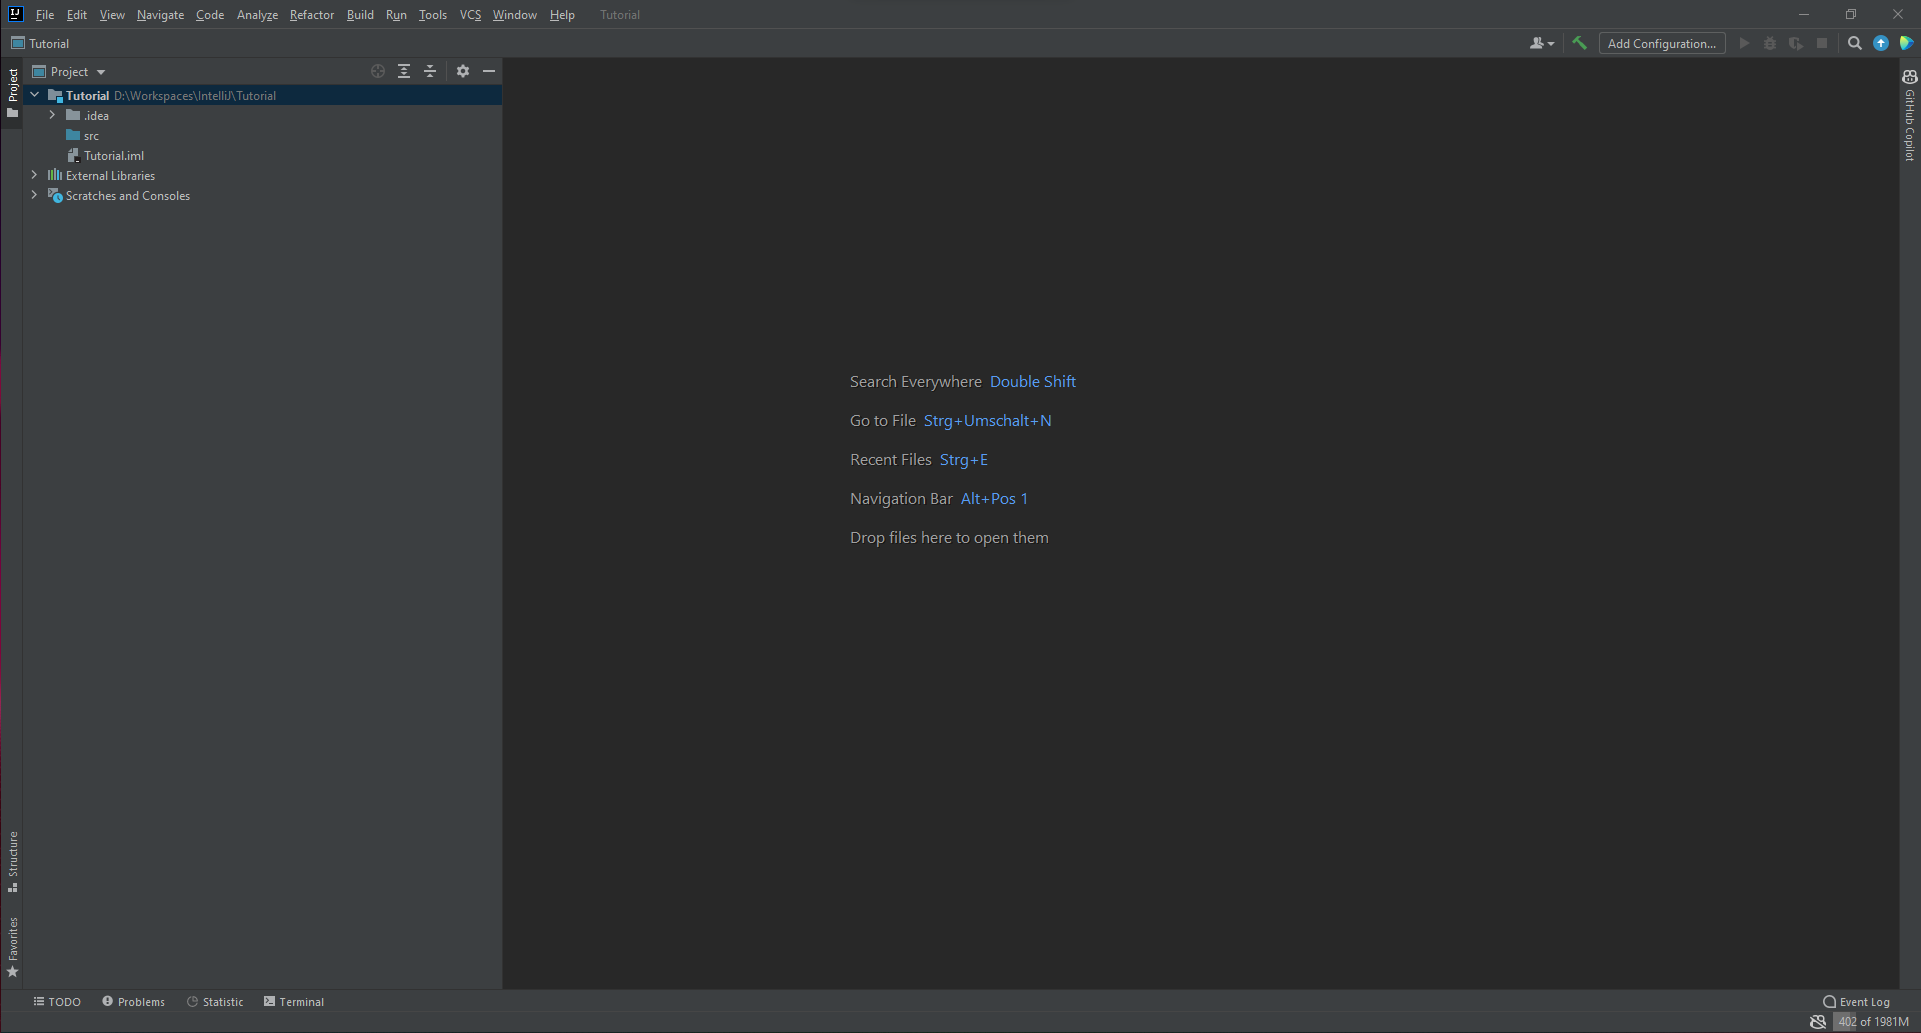Collapse the Tutorial root node
1921x1033 pixels.
35,95
